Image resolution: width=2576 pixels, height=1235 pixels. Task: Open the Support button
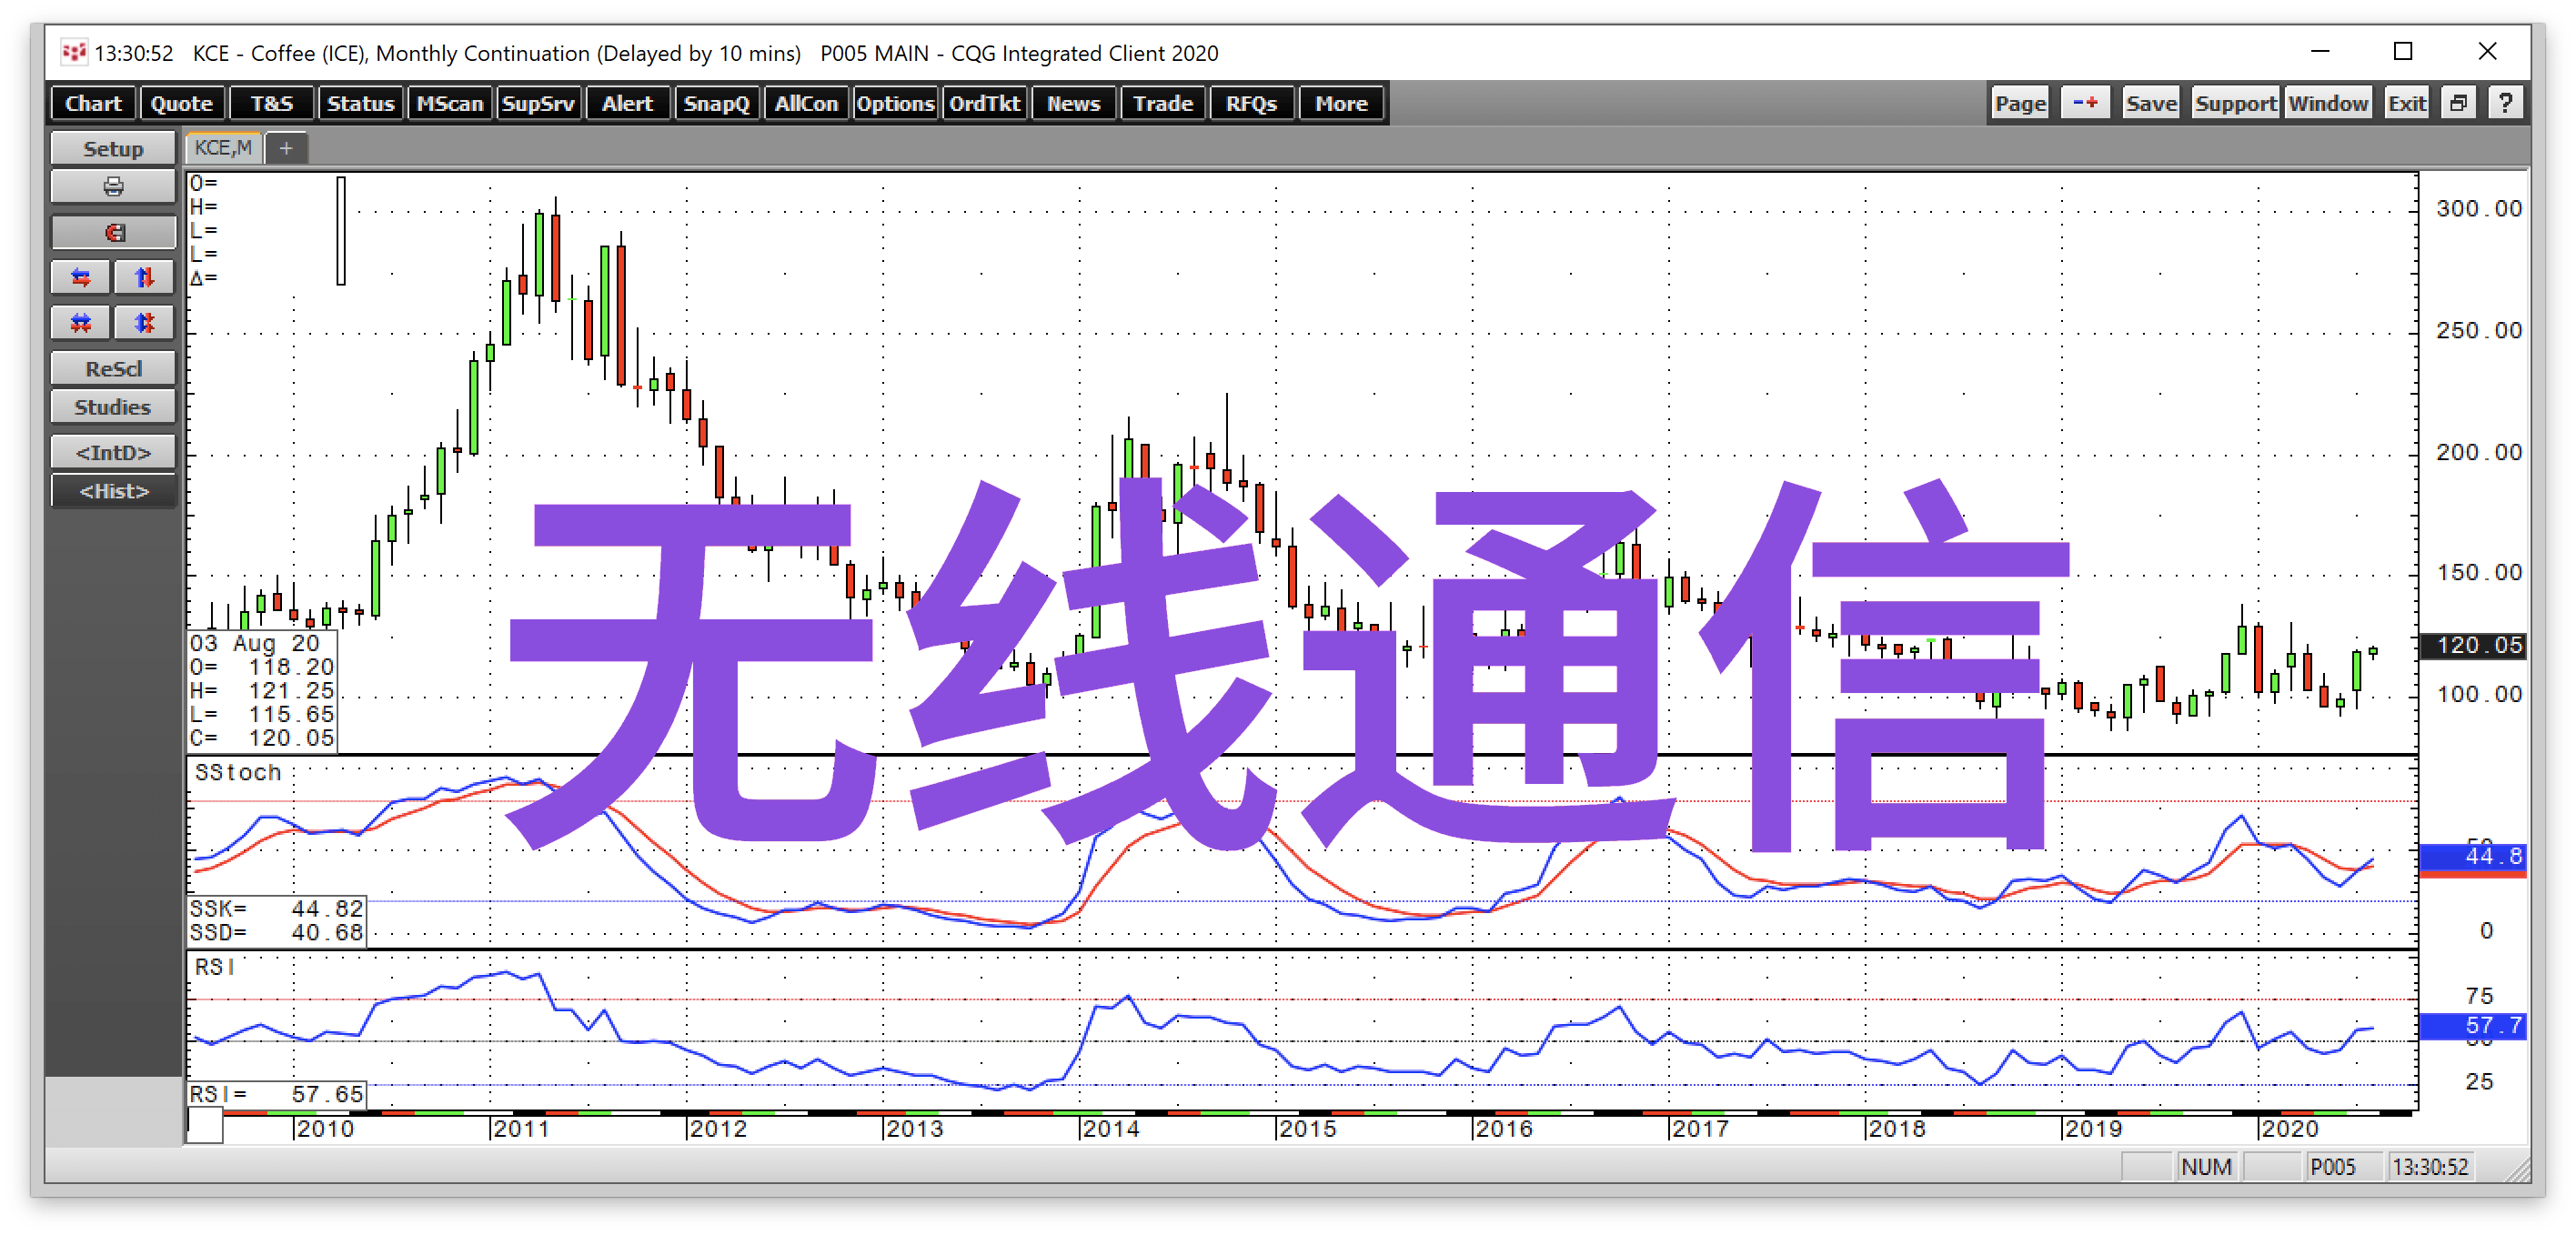[x=2235, y=103]
